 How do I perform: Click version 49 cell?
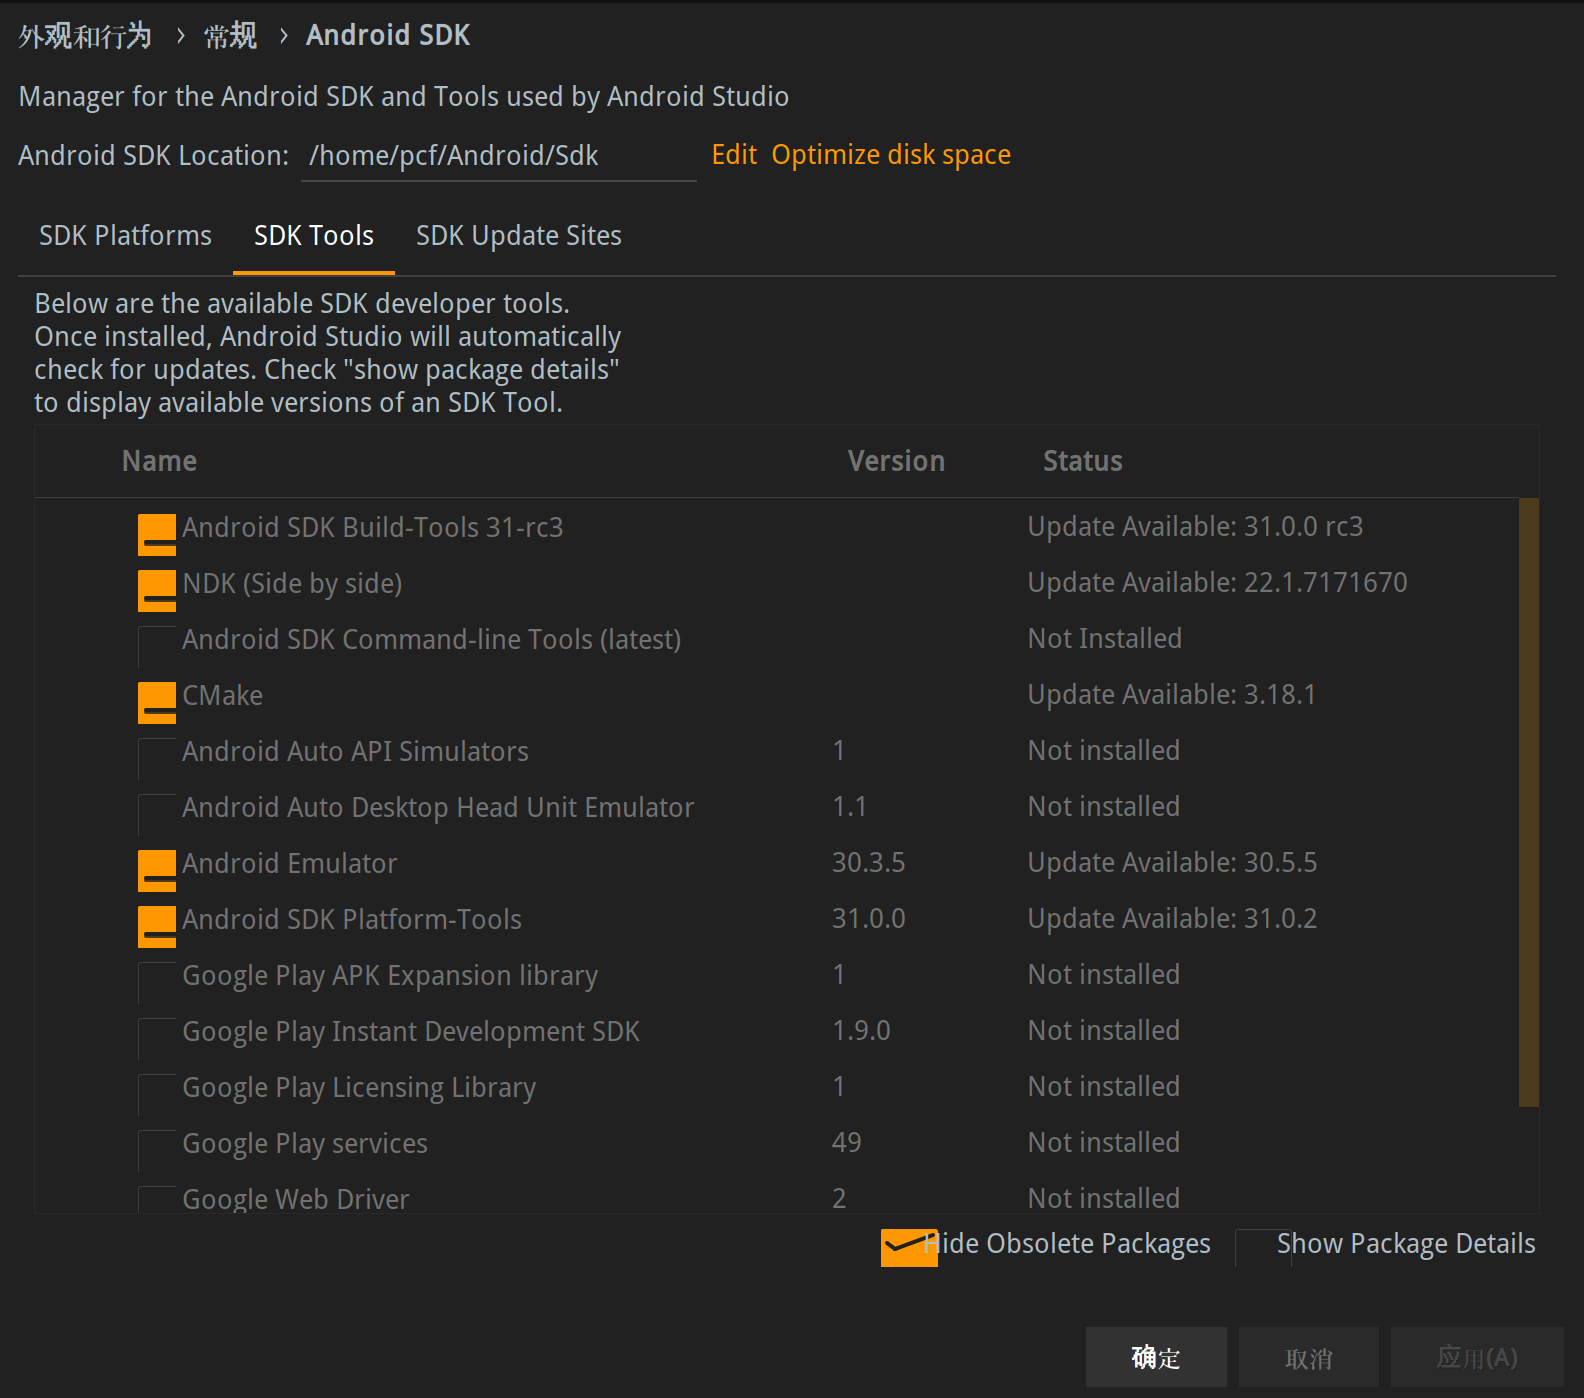point(846,1143)
